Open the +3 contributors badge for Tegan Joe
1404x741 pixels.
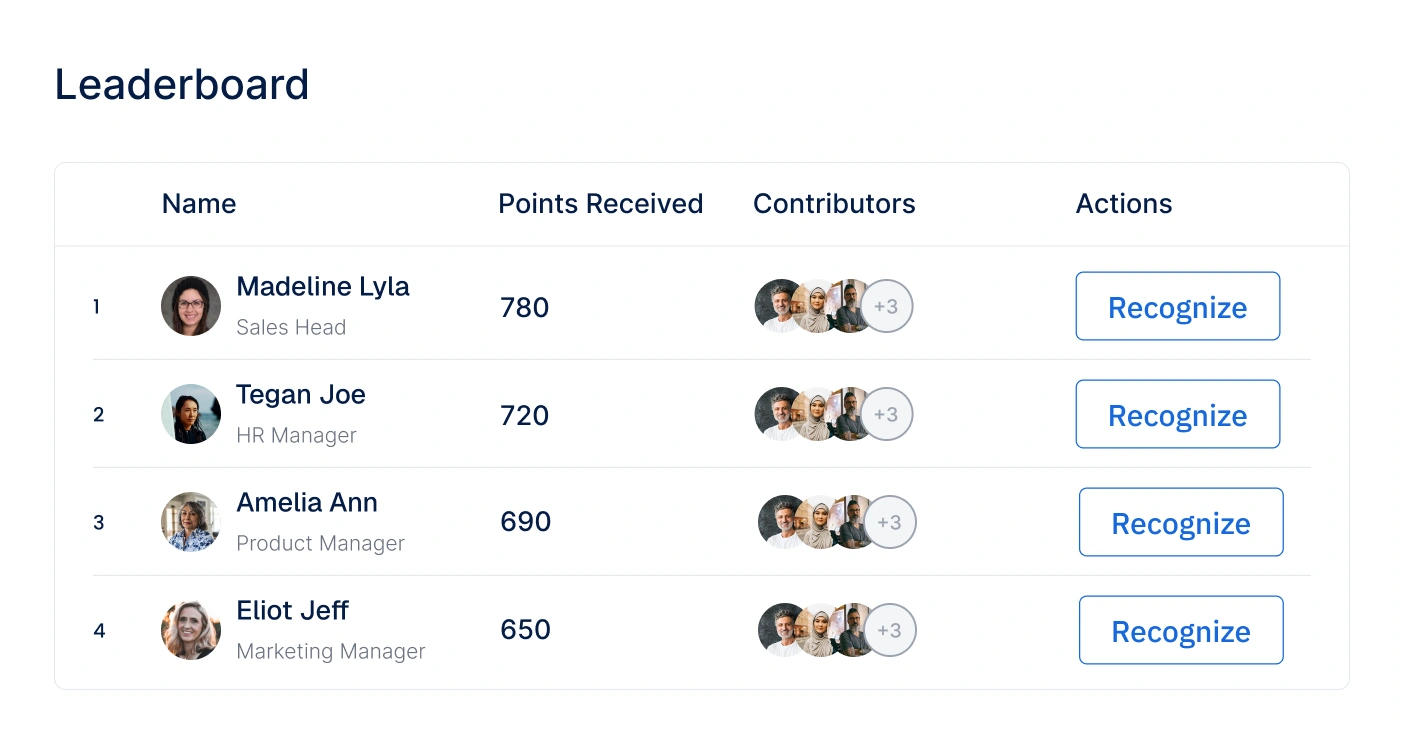[887, 414]
